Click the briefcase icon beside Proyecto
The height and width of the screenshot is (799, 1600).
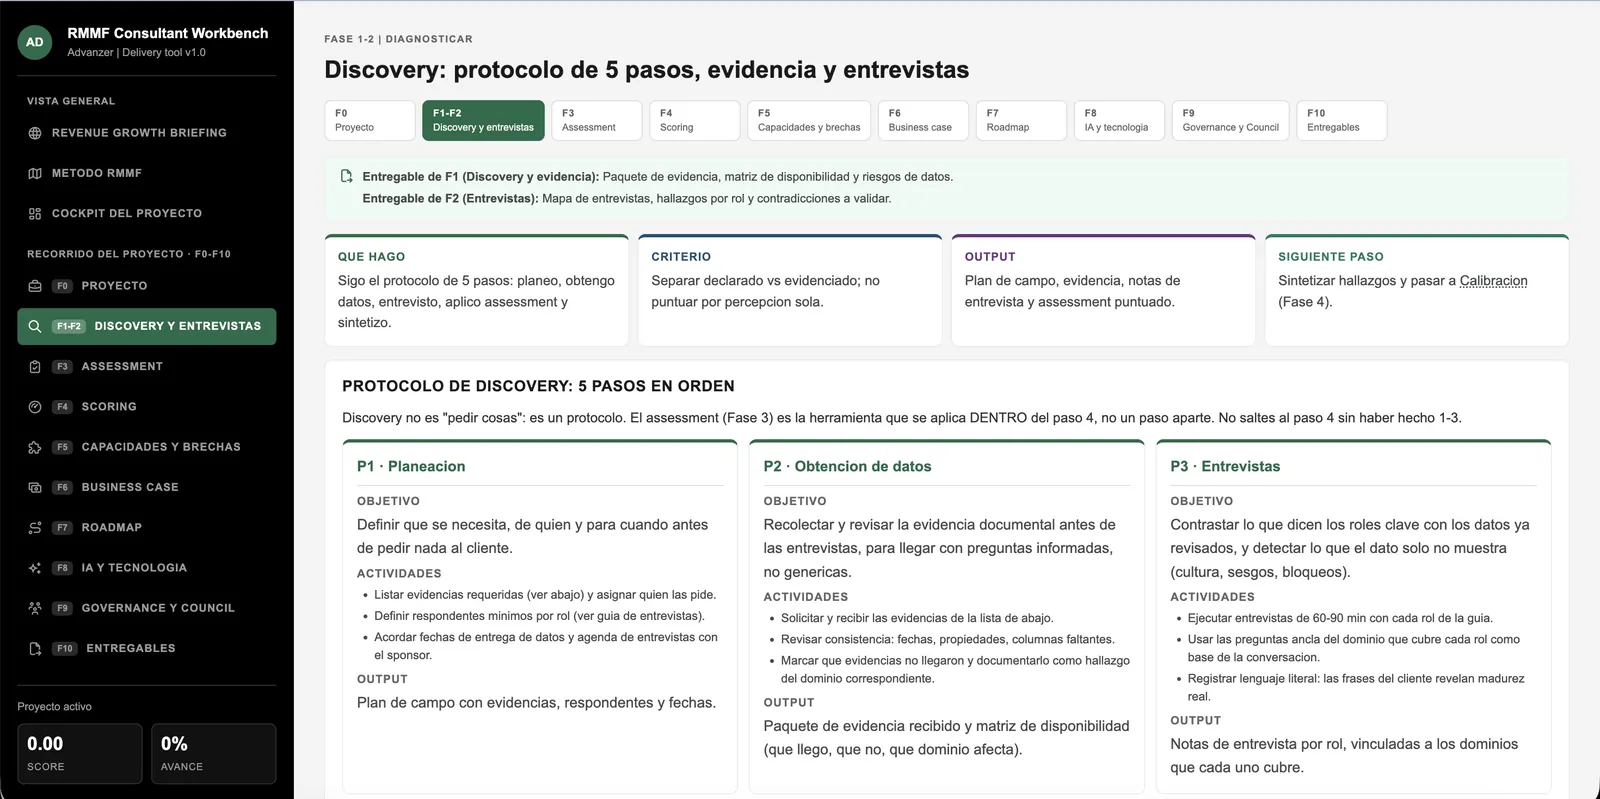click(x=35, y=286)
